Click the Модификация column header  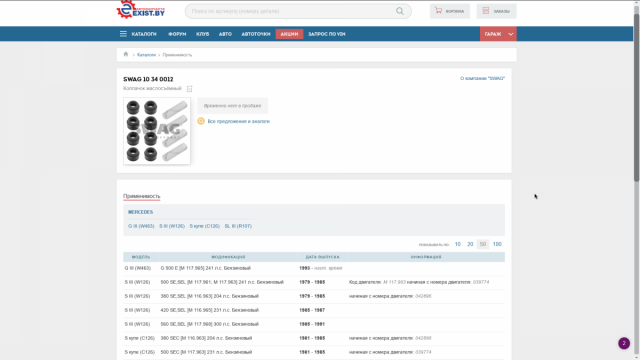pyautogui.click(x=229, y=257)
